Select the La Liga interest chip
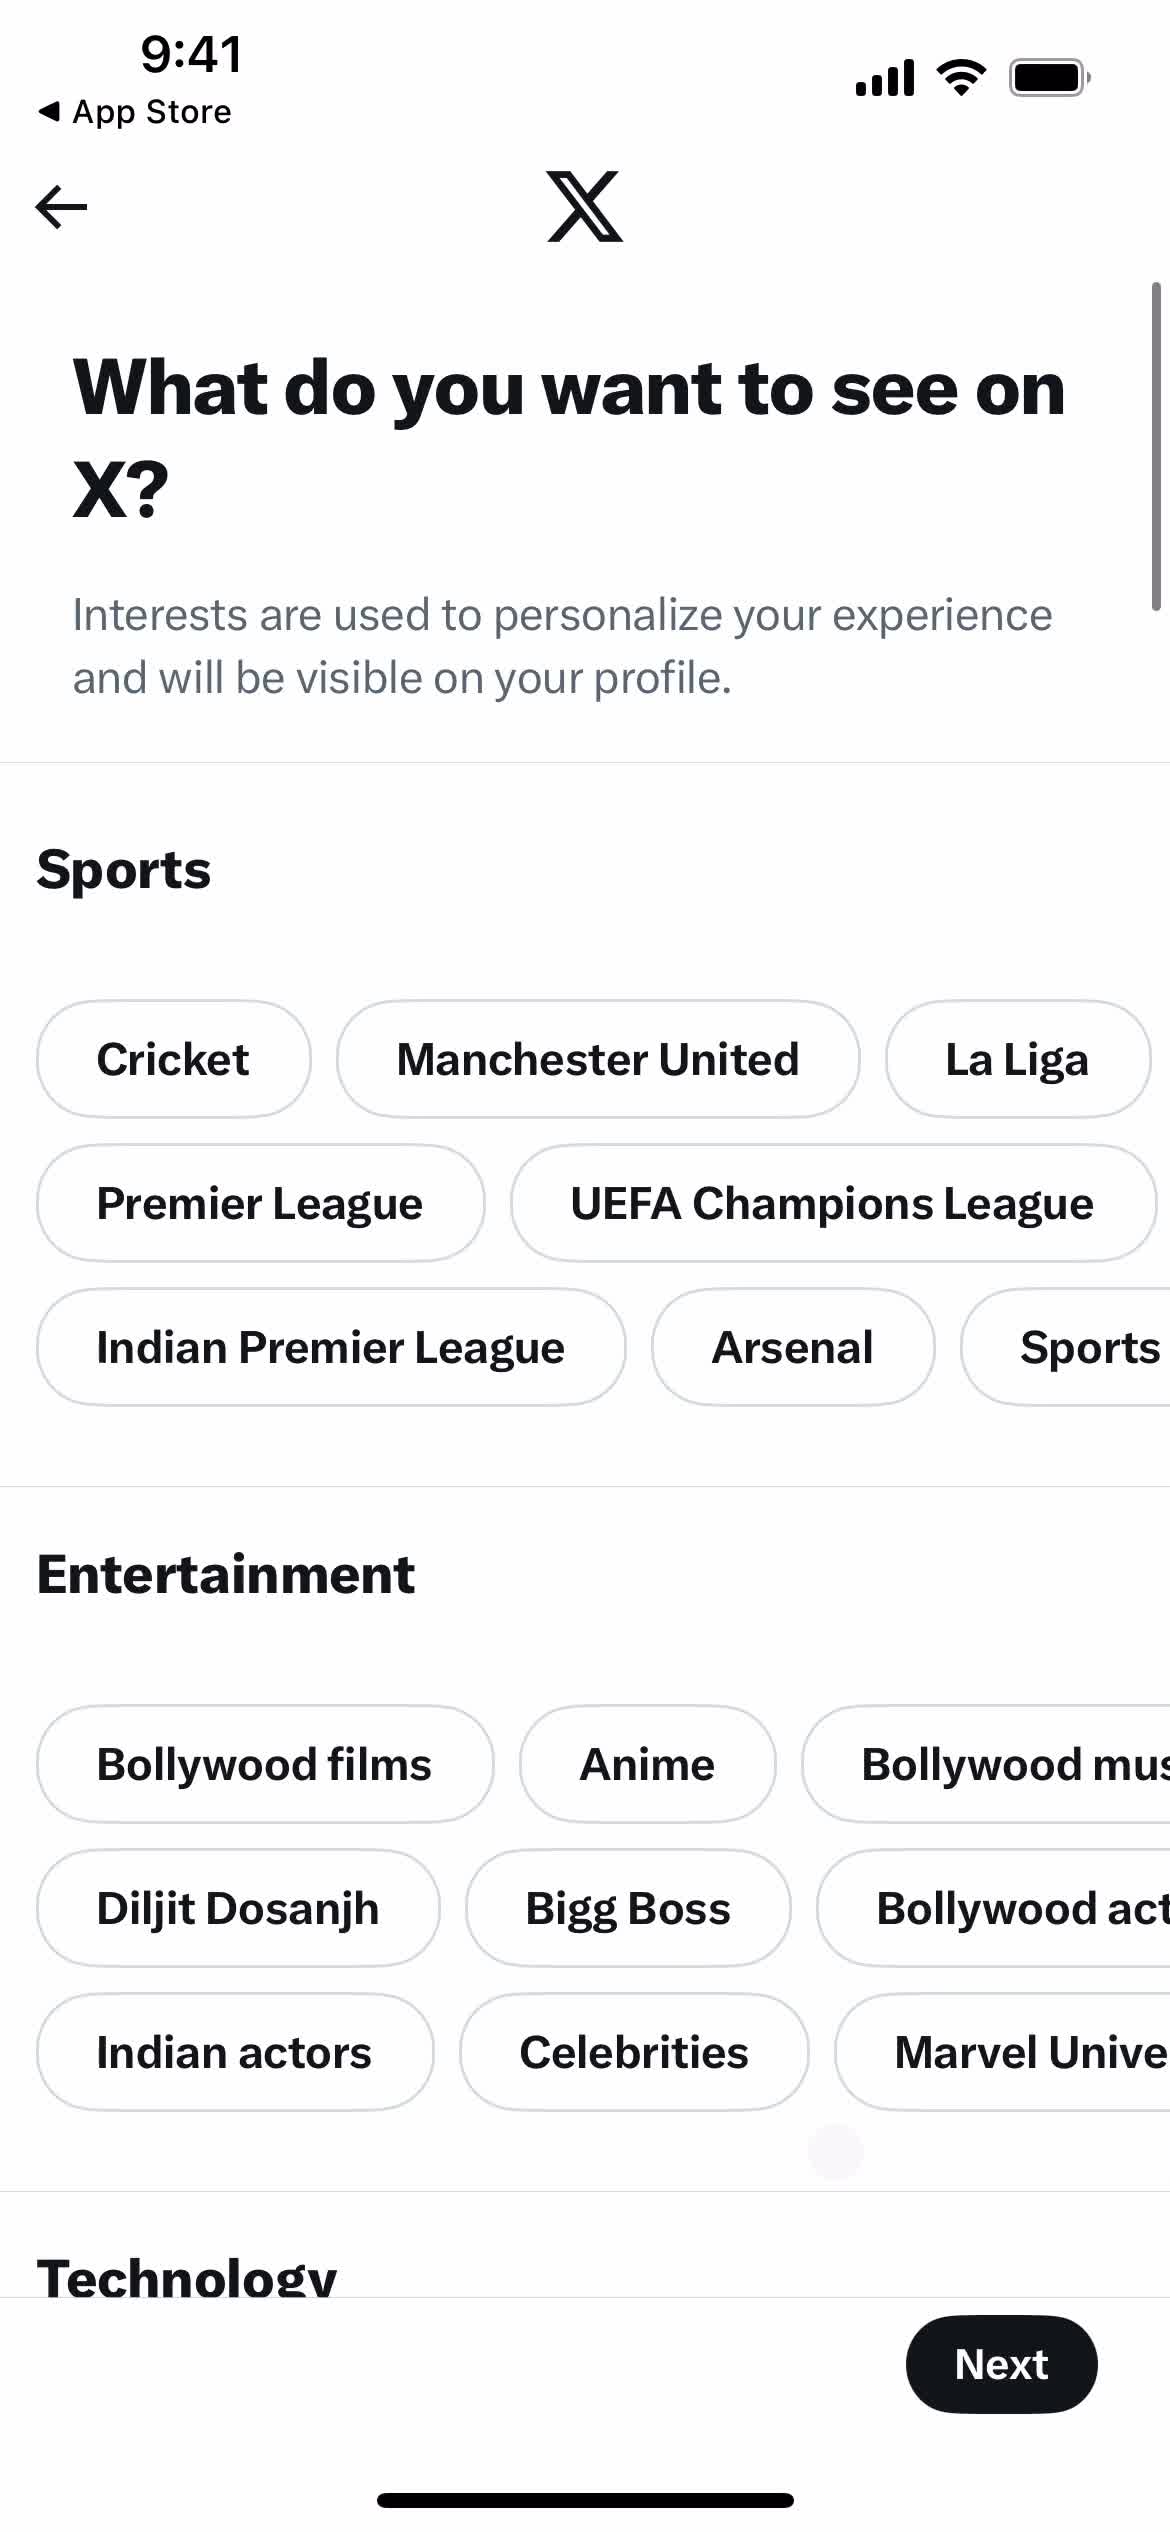The image size is (1170, 2532). pos(1017,1059)
